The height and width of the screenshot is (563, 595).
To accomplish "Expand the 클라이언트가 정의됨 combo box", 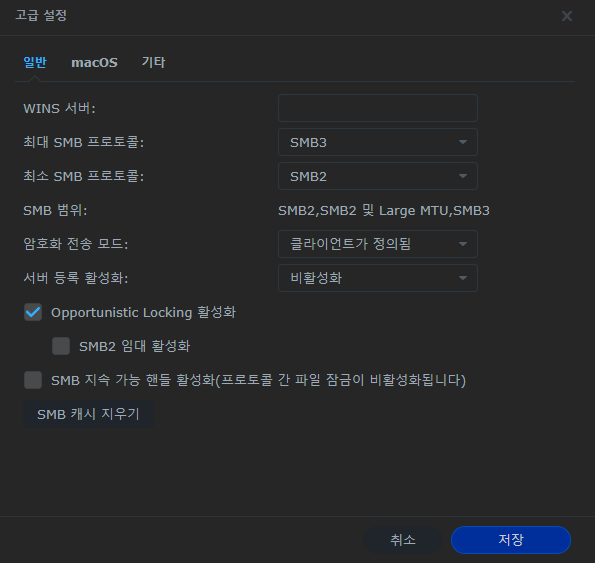I will (378, 244).
